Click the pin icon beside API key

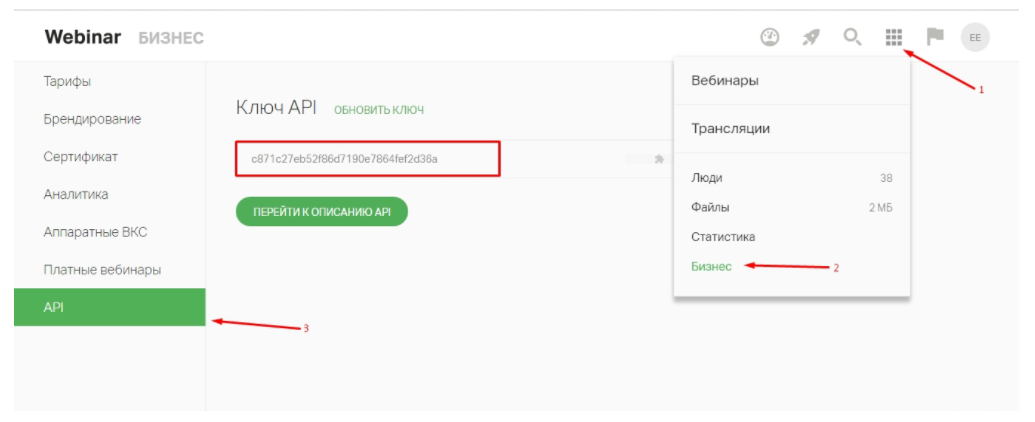(659, 159)
